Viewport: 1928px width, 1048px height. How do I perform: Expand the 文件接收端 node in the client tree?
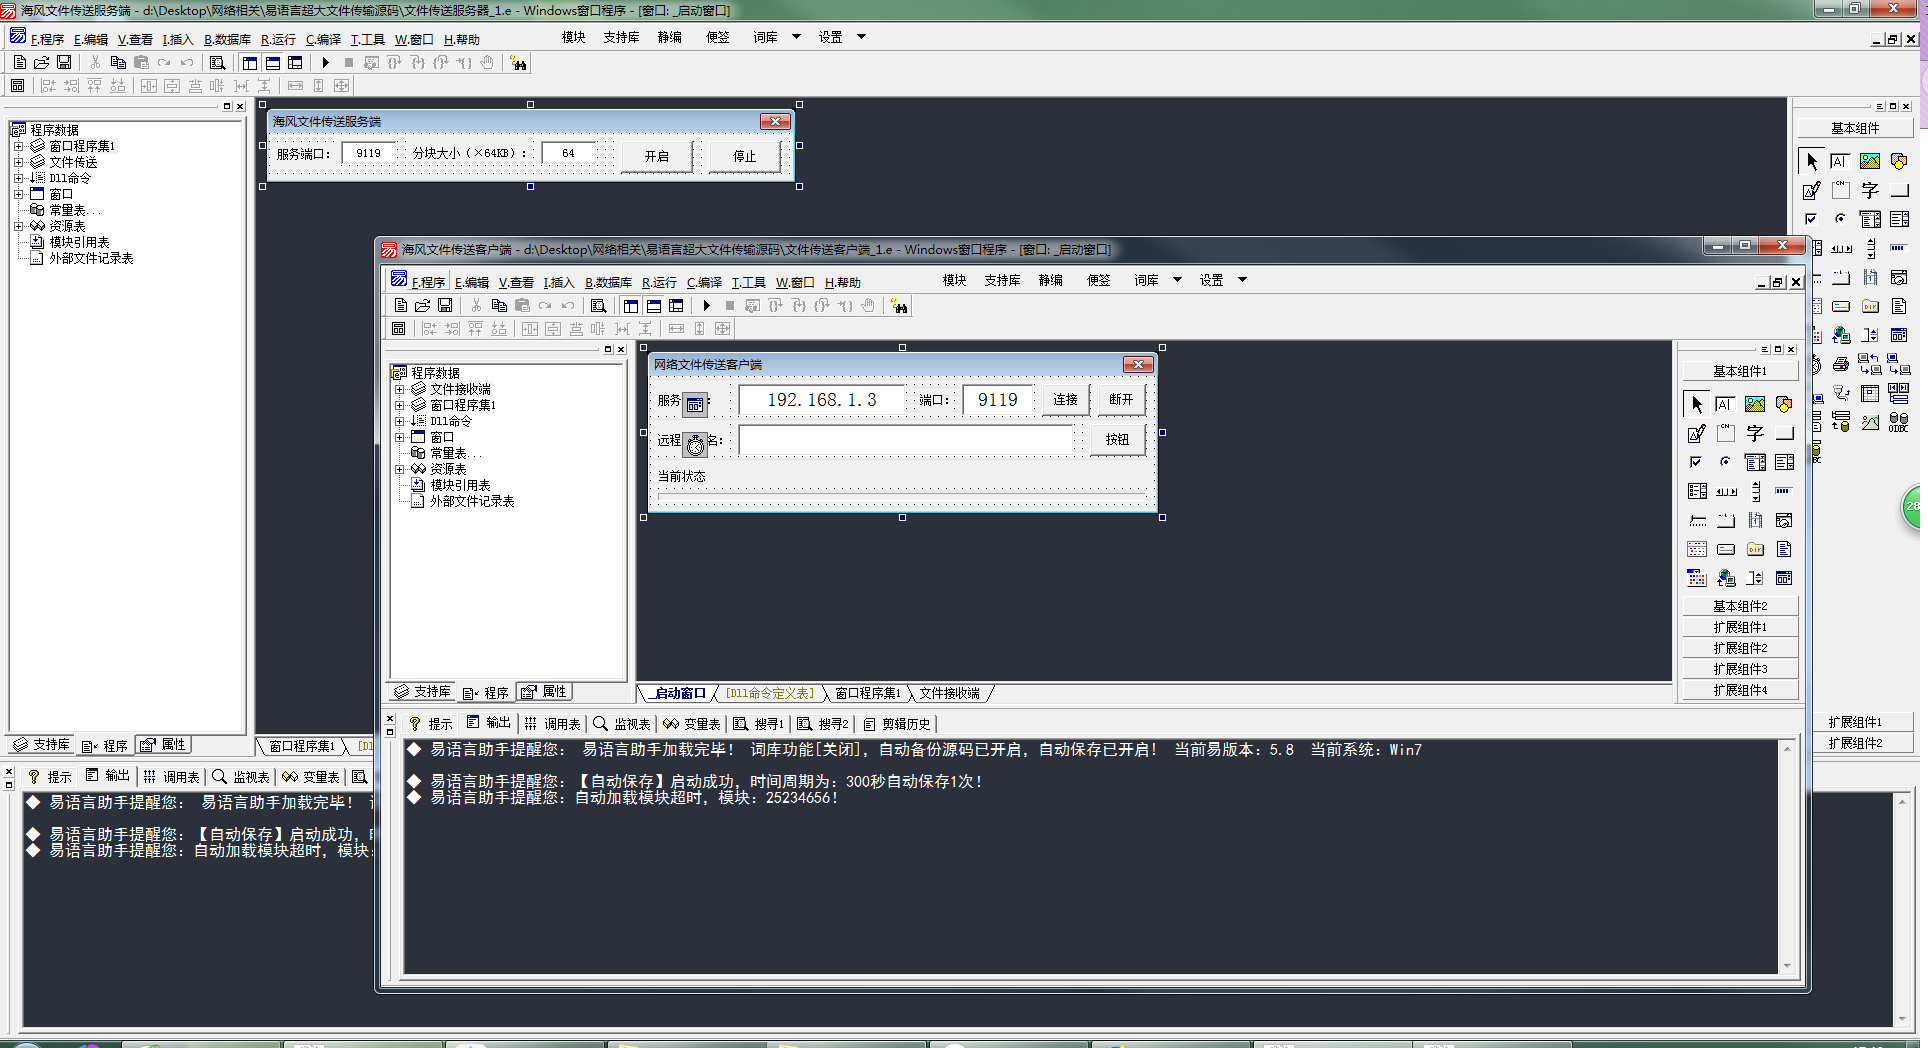(399, 389)
